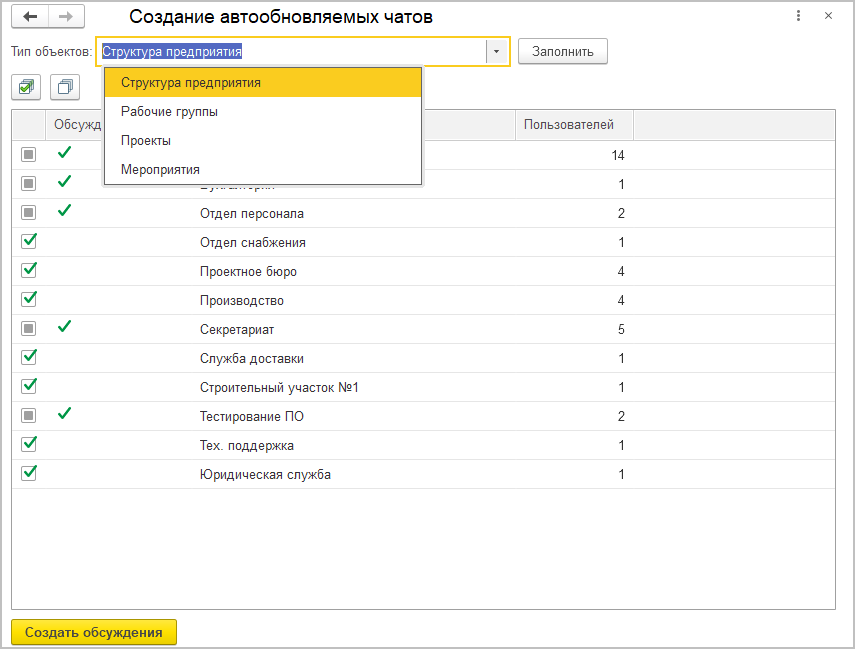Viewport: 855px width, 649px height.
Task: Open the three-dot more options menu
Action: (798, 16)
